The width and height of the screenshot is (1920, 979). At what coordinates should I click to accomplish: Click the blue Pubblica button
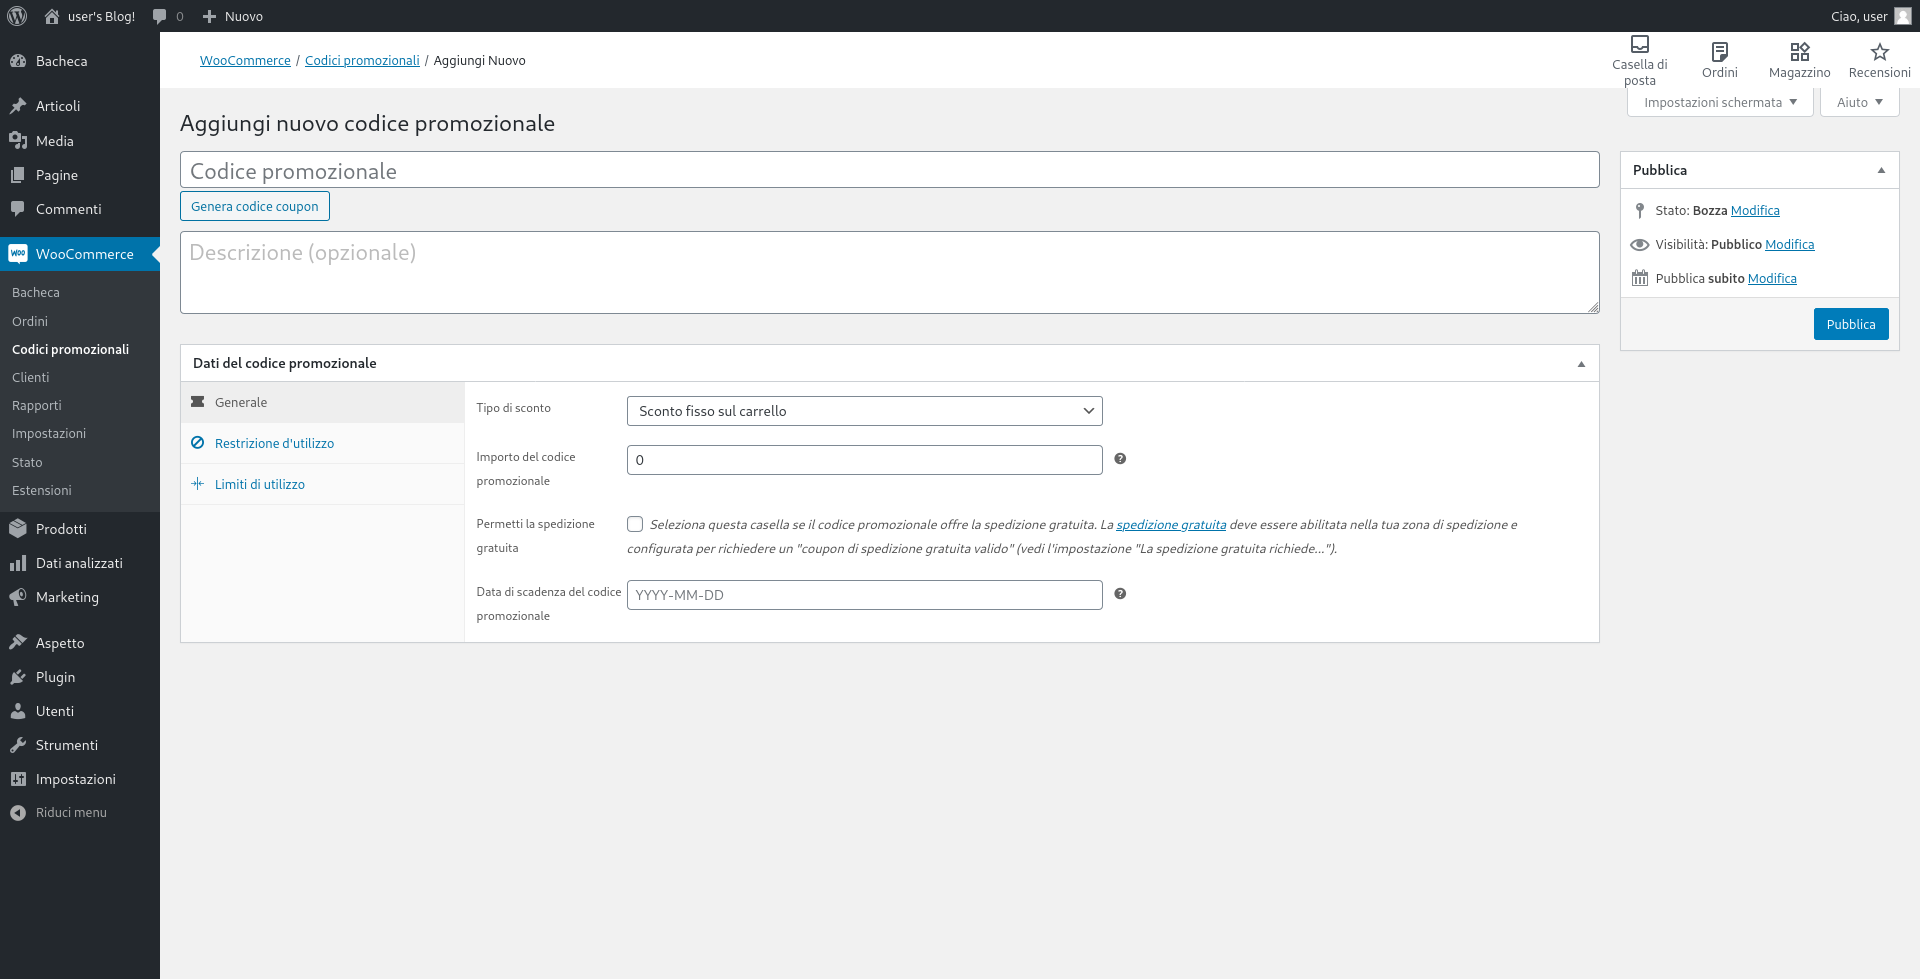pos(1851,324)
